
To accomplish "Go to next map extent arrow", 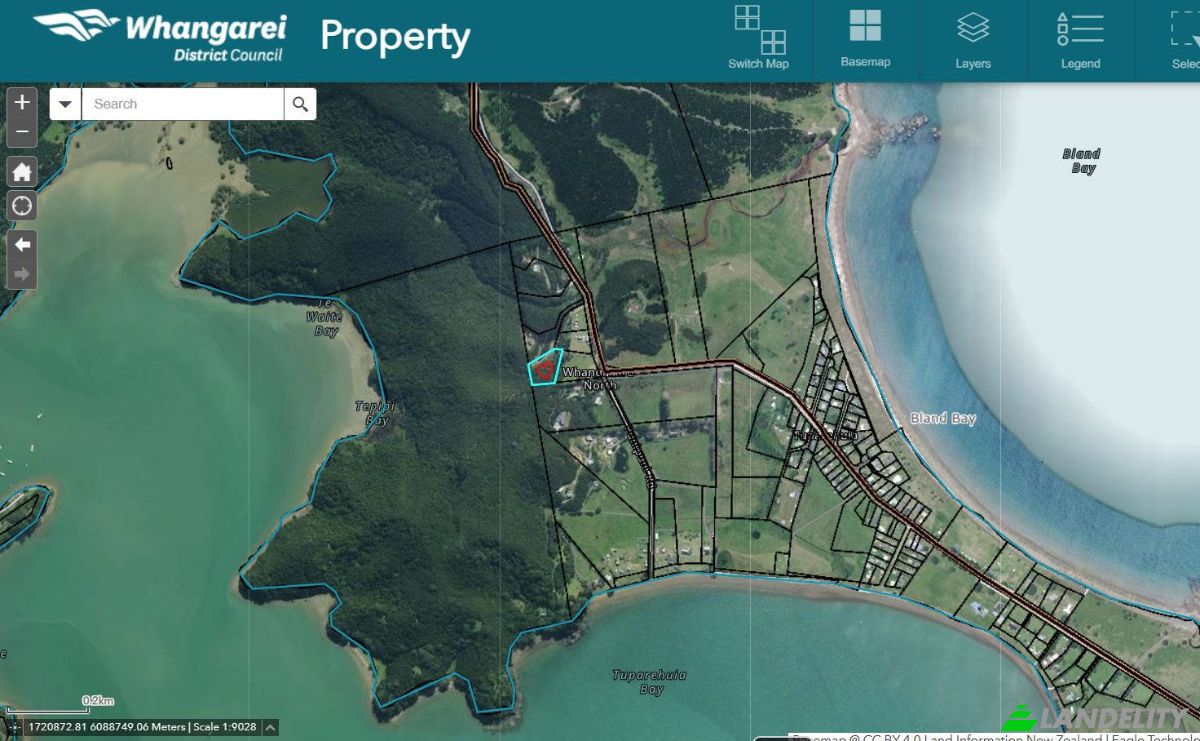I will [x=22, y=274].
